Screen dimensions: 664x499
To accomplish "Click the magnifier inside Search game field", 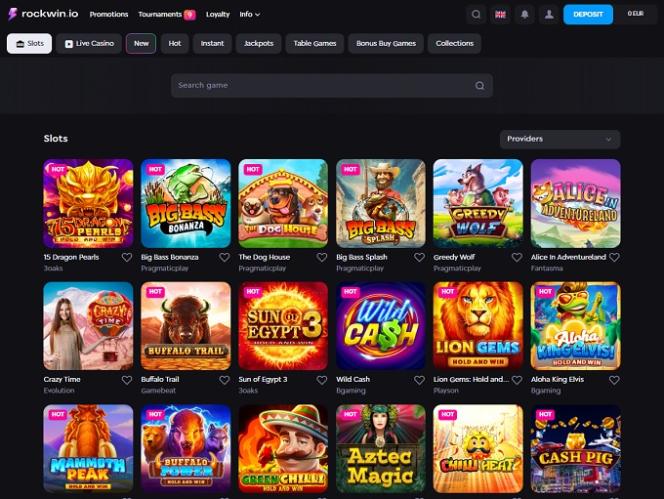I will coord(479,86).
